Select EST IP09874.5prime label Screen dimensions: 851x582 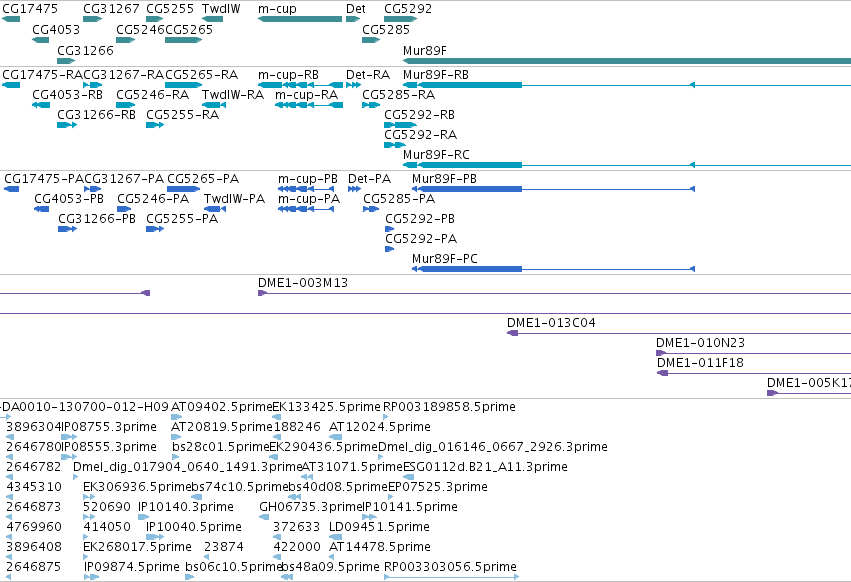(x=132, y=567)
